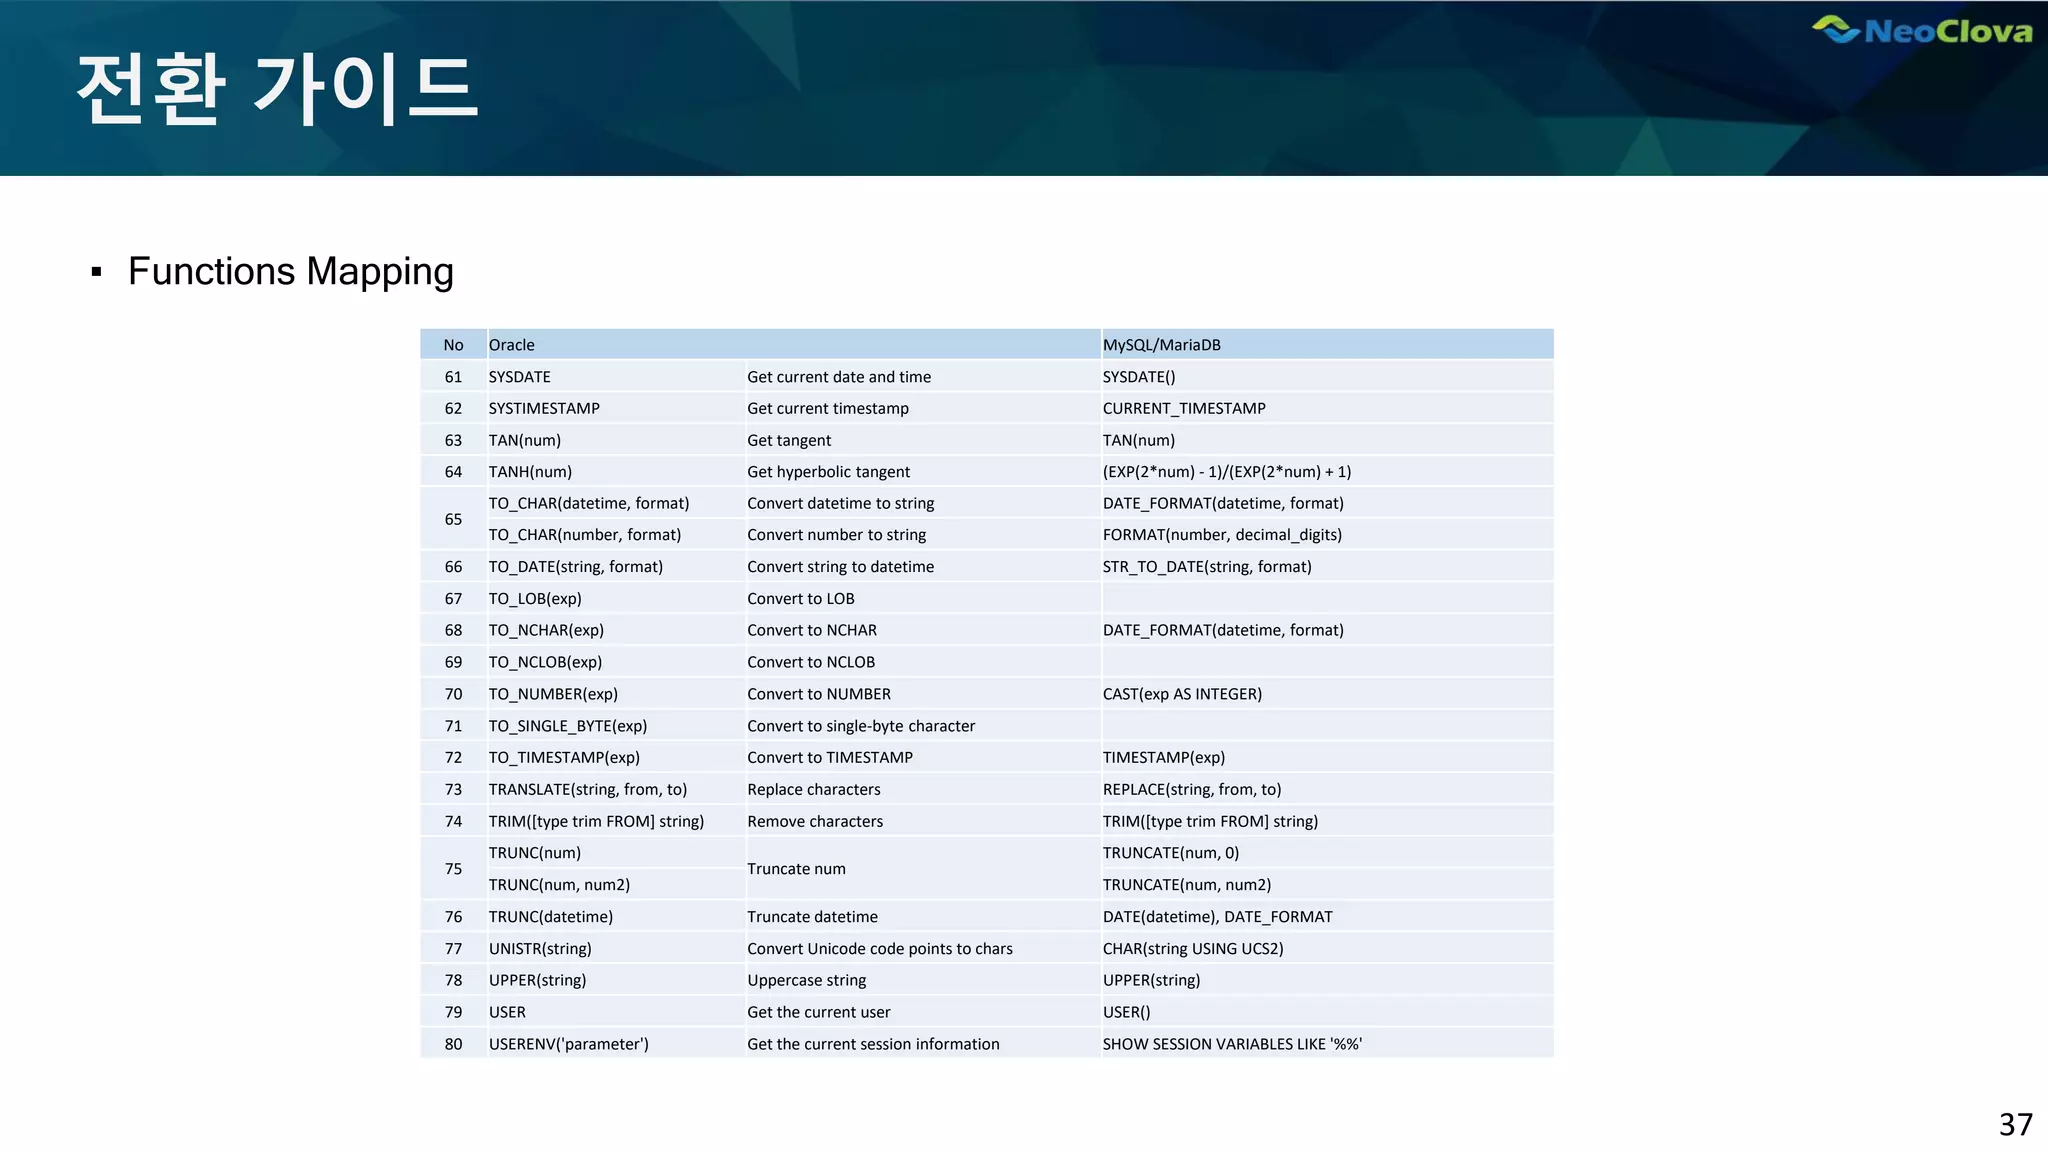Click CHAR(string USING UCS2) cell
Screen dimensions: 2048x1152
coord(1193,949)
